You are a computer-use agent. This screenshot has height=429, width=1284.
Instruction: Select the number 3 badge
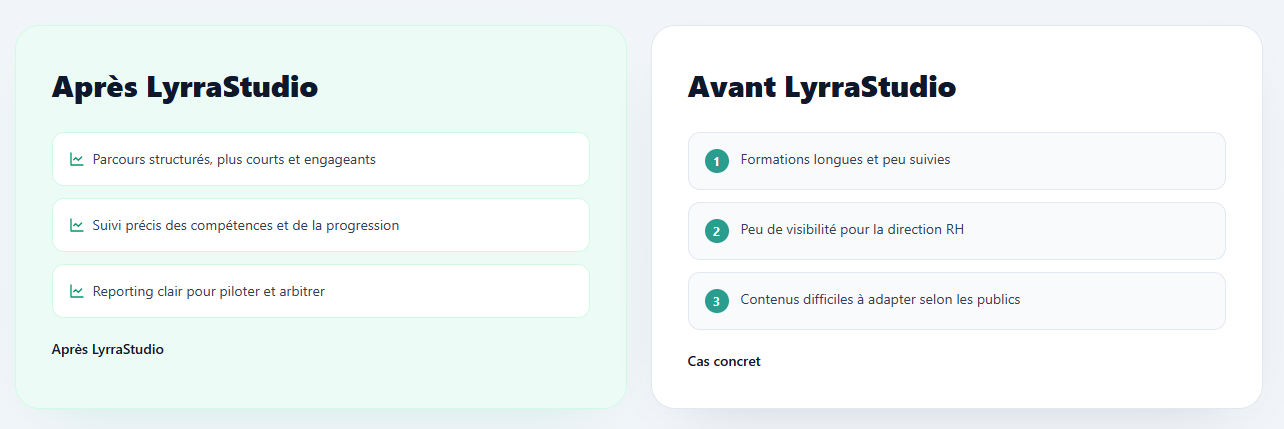(x=716, y=301)
